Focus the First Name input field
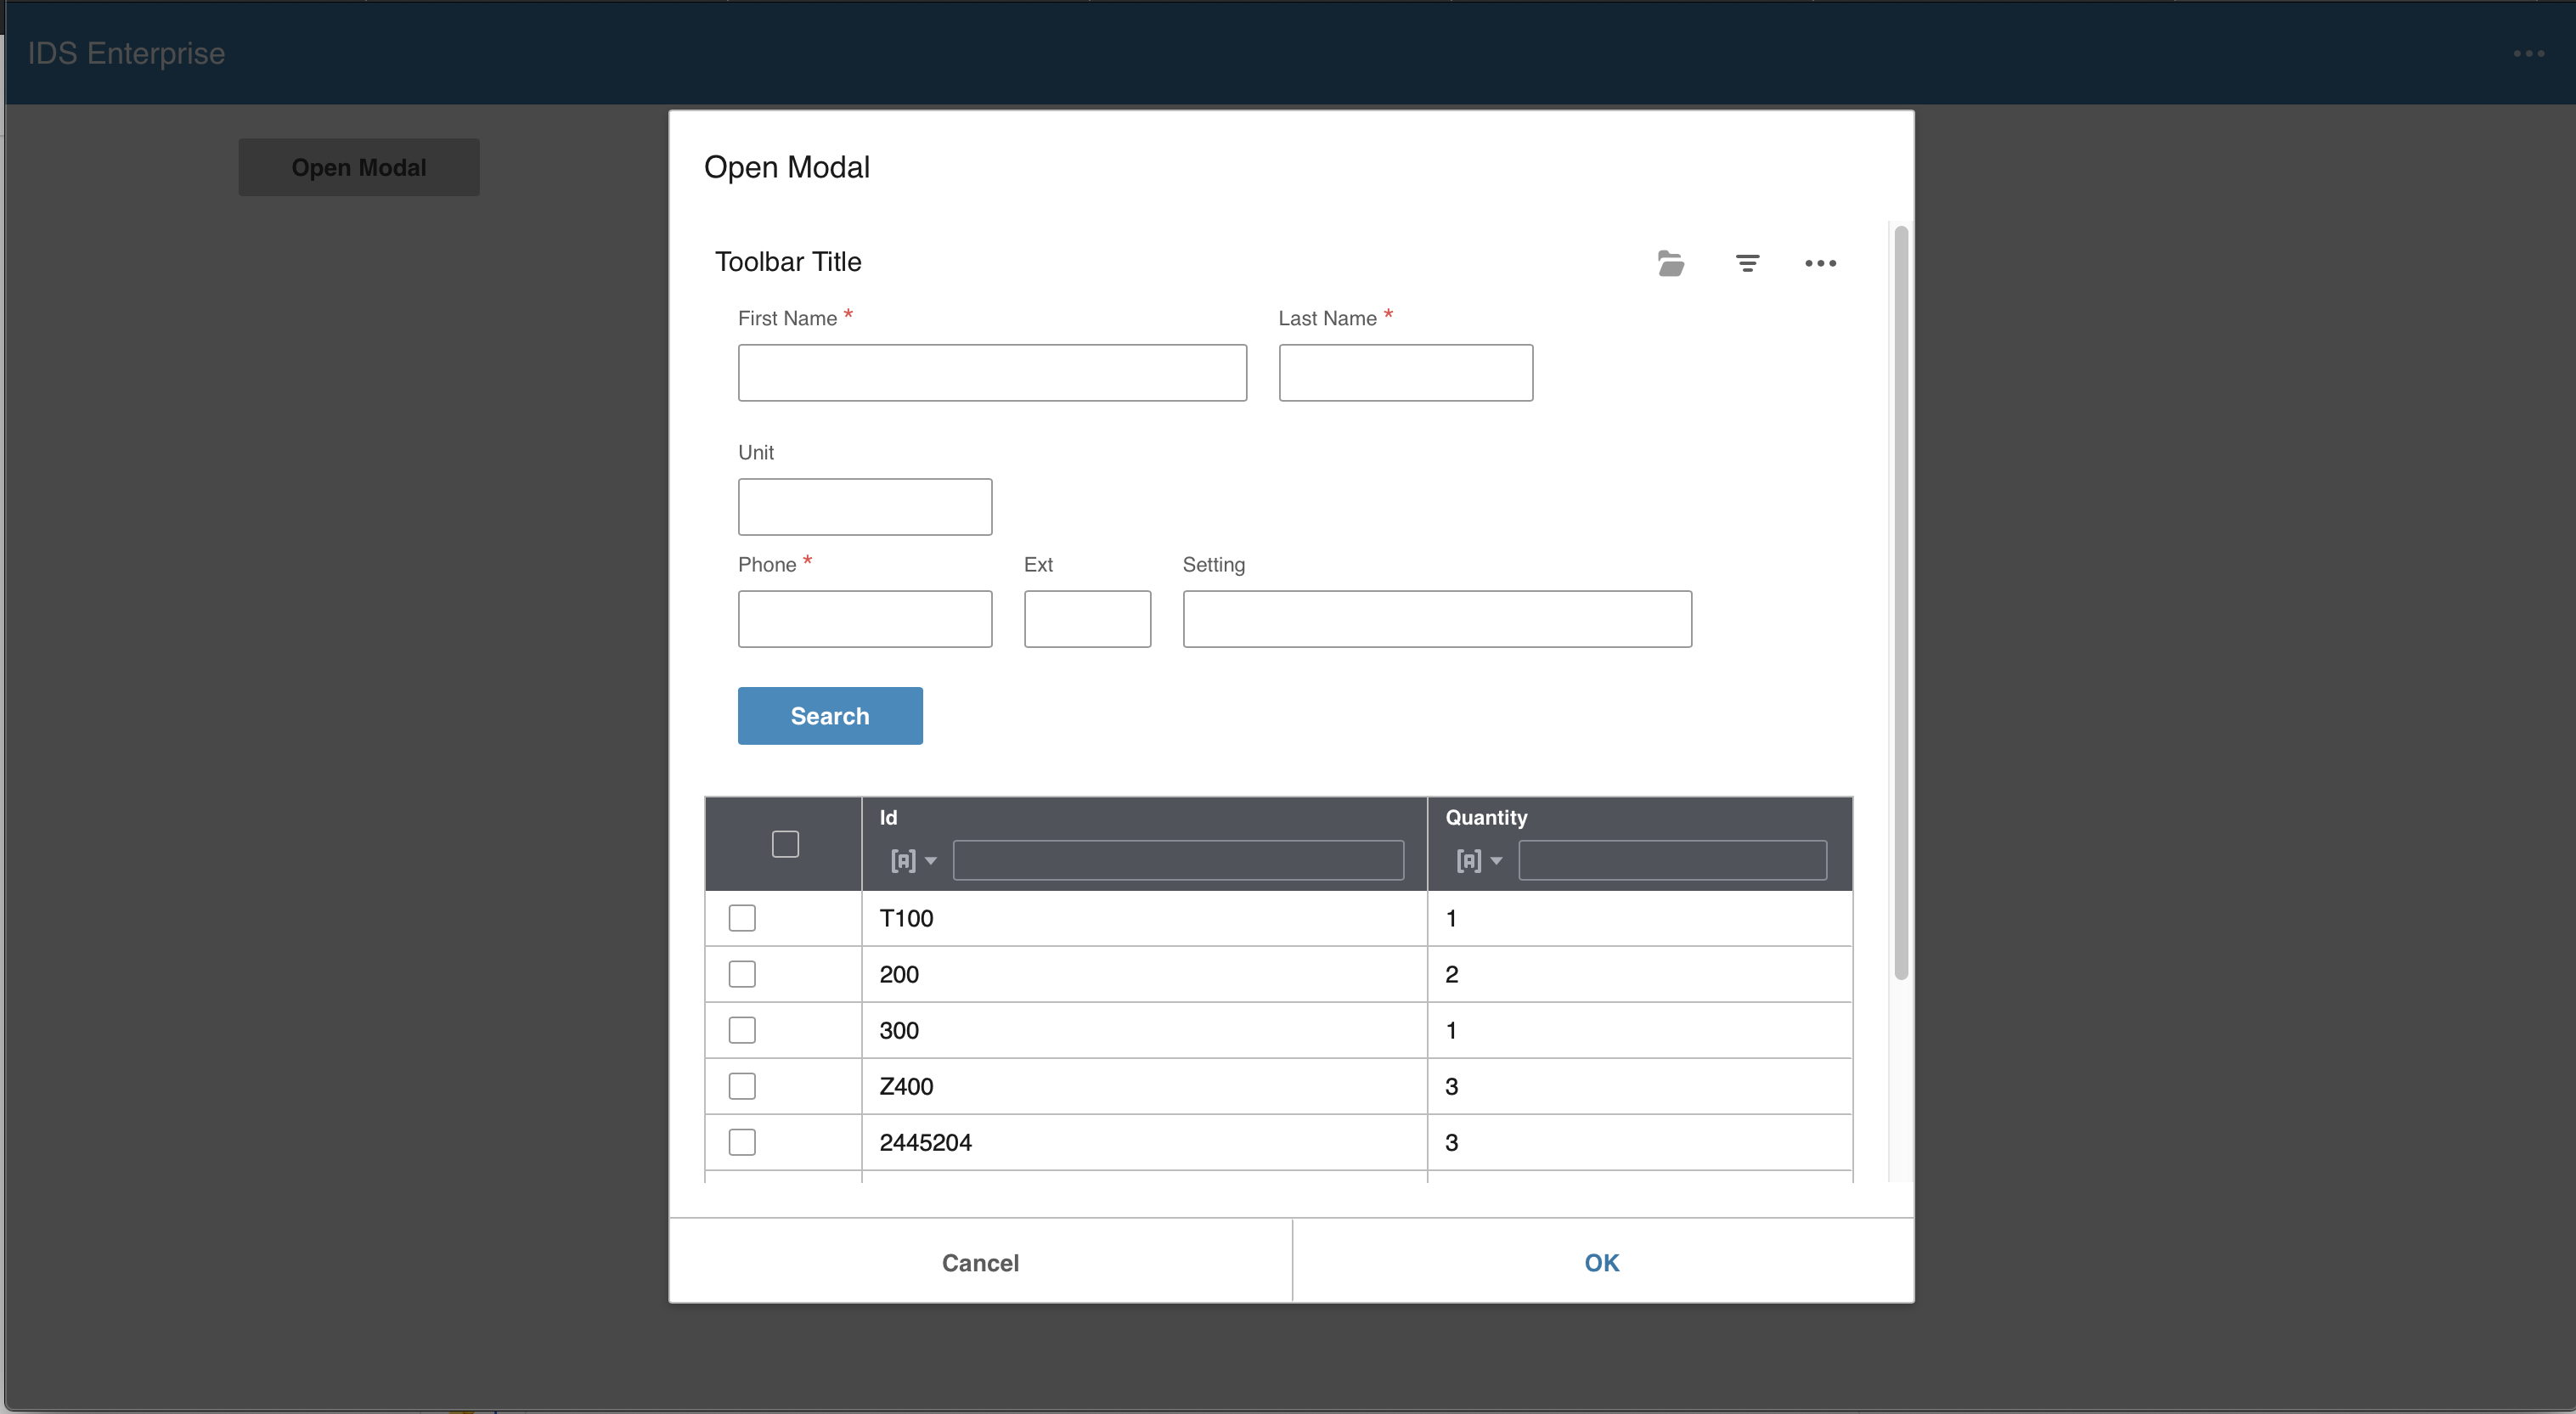Image resolution: width=2576 pixels, height=1414 pixels. (x=992, y=373)
